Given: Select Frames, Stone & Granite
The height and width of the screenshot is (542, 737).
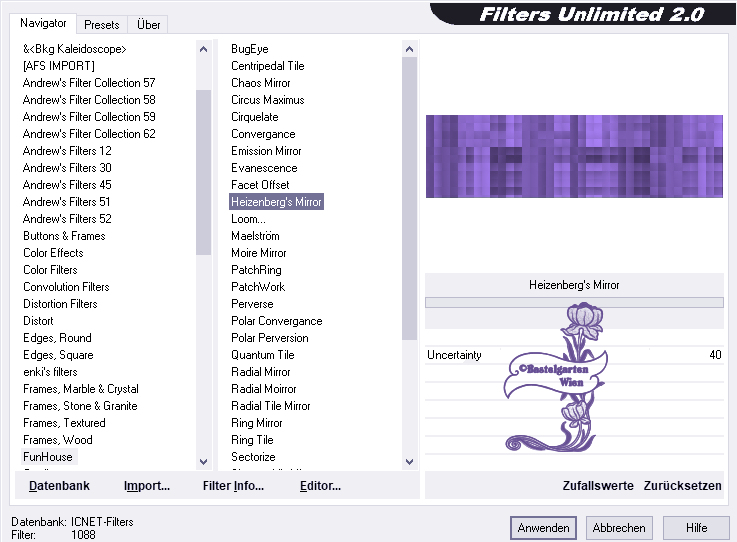Looking at the screenshot, I should (x=80, y=406).
